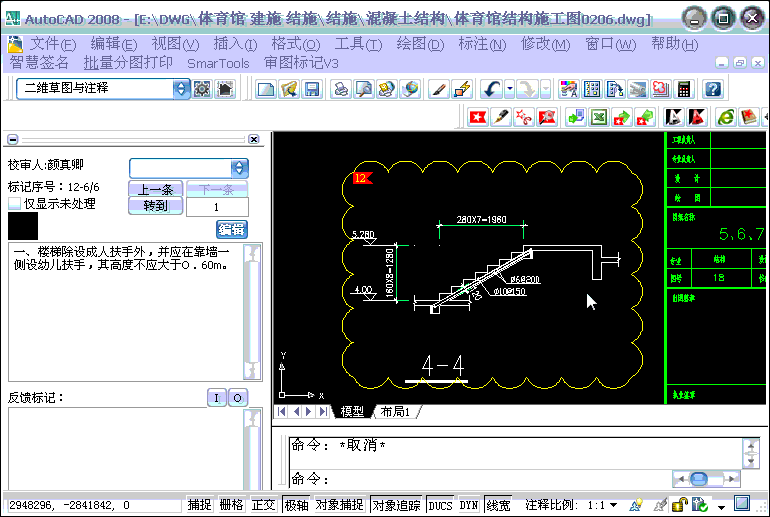Toggle 正交 ortho mode in status bar

(x=263, y=505)
